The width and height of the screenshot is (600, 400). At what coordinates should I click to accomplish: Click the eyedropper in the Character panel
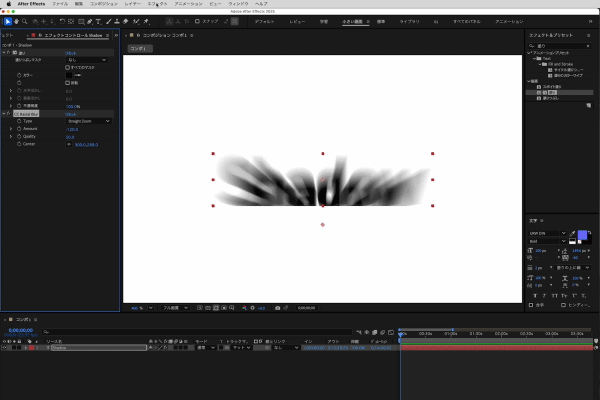572,233
